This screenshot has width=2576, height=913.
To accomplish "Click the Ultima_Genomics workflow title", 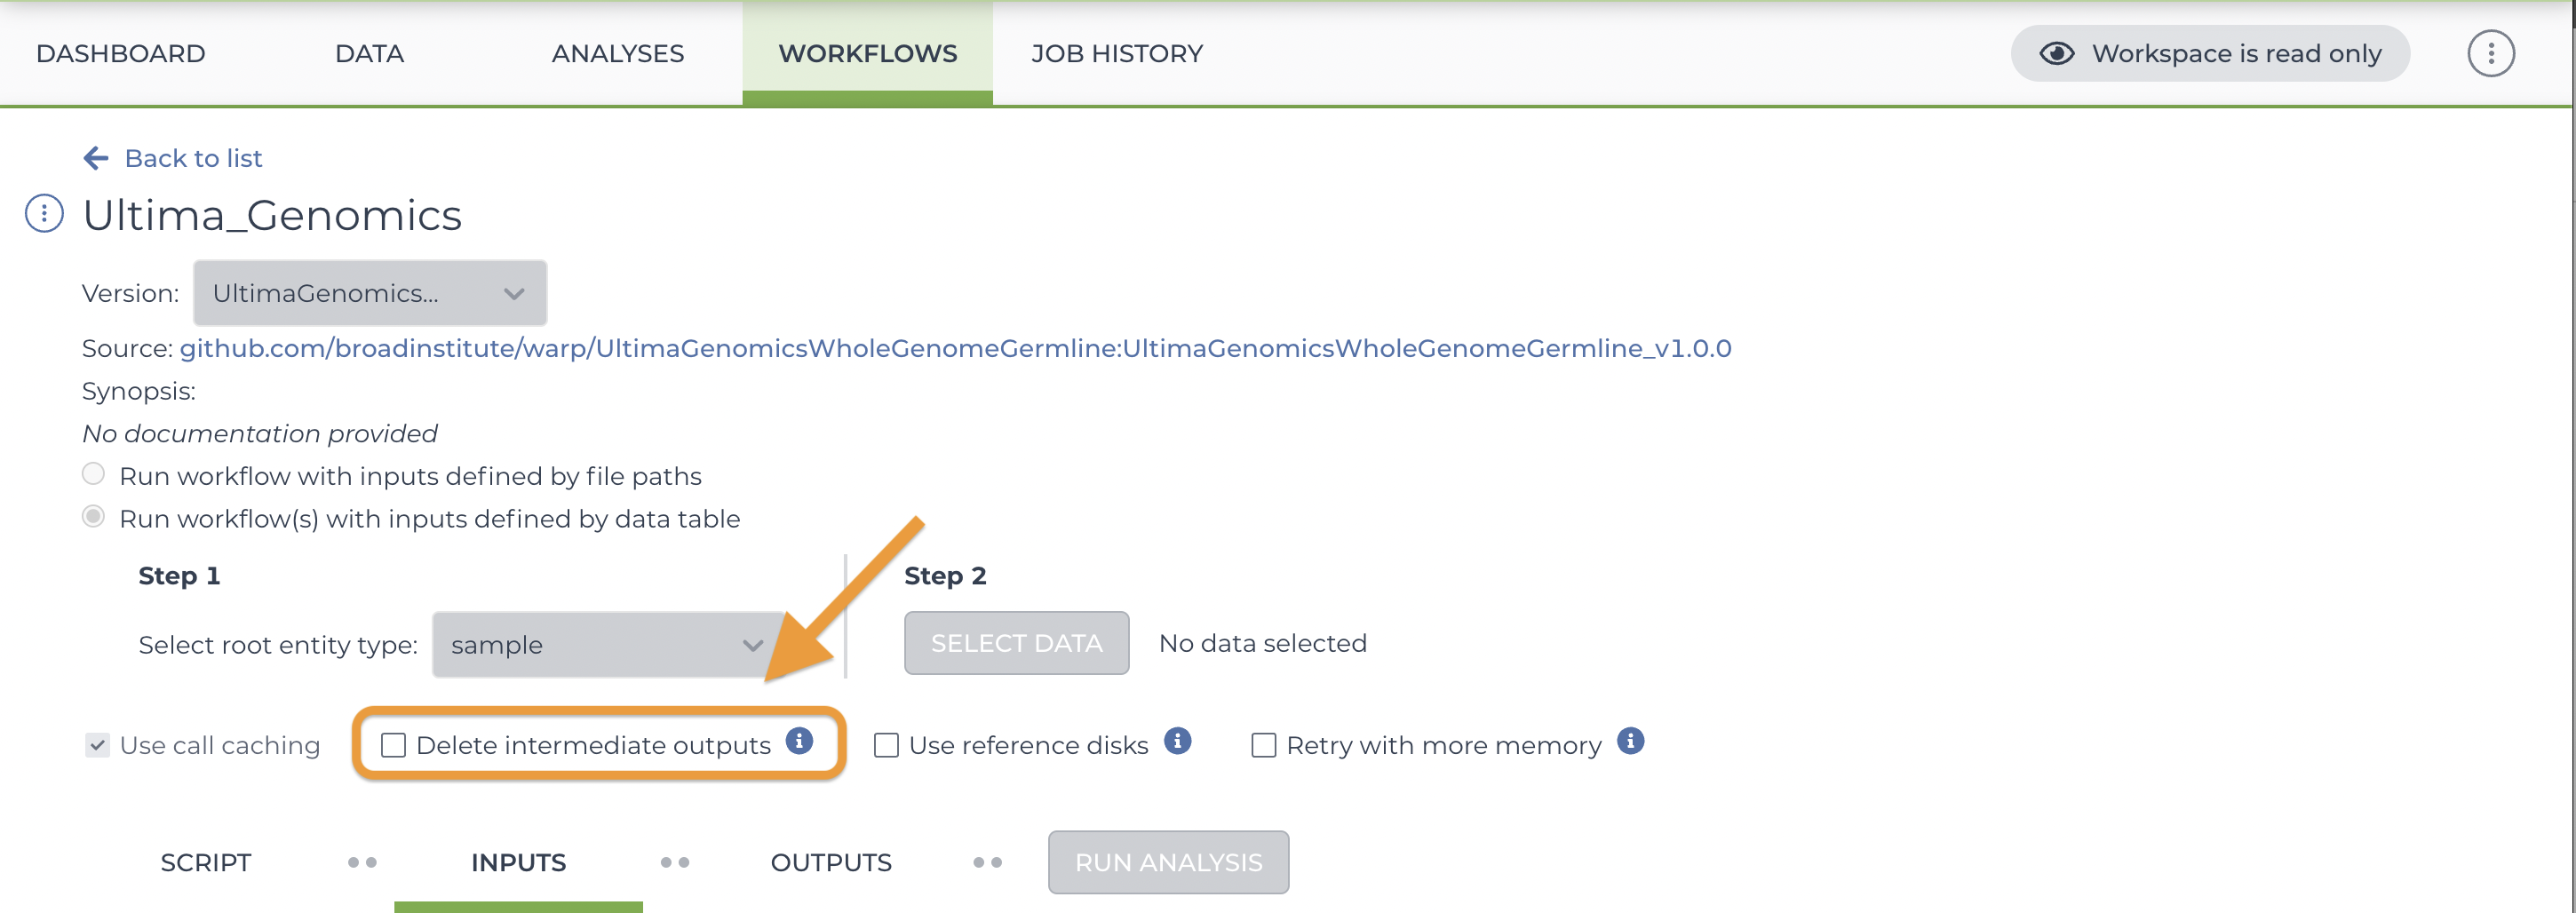I will point(272,215).
